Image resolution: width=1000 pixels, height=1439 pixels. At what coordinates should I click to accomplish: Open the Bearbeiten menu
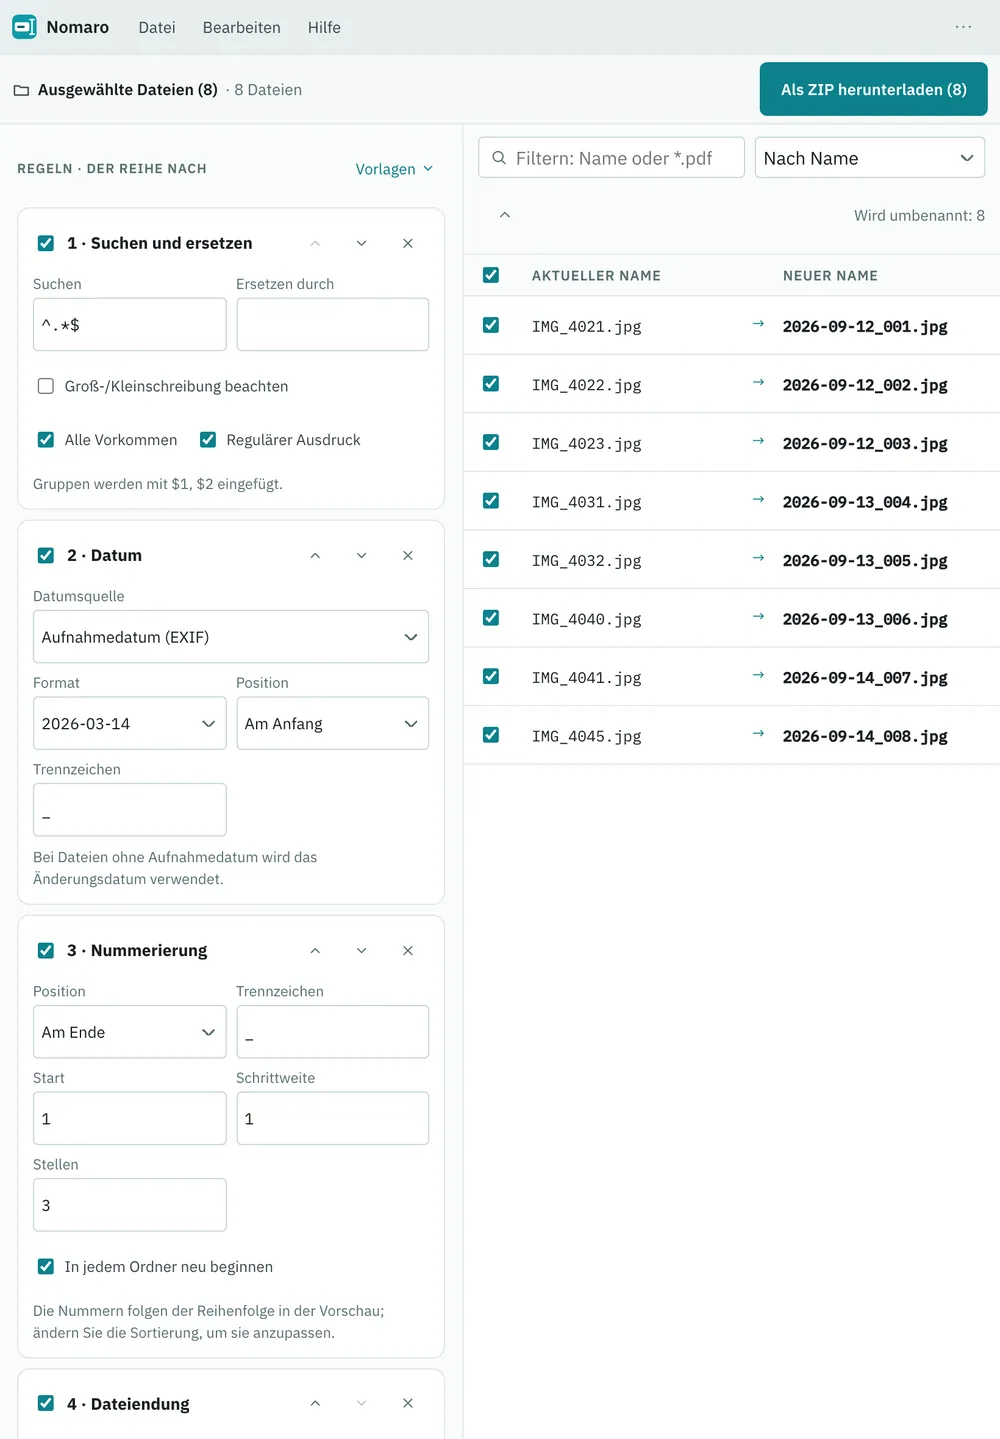(242, 27)
